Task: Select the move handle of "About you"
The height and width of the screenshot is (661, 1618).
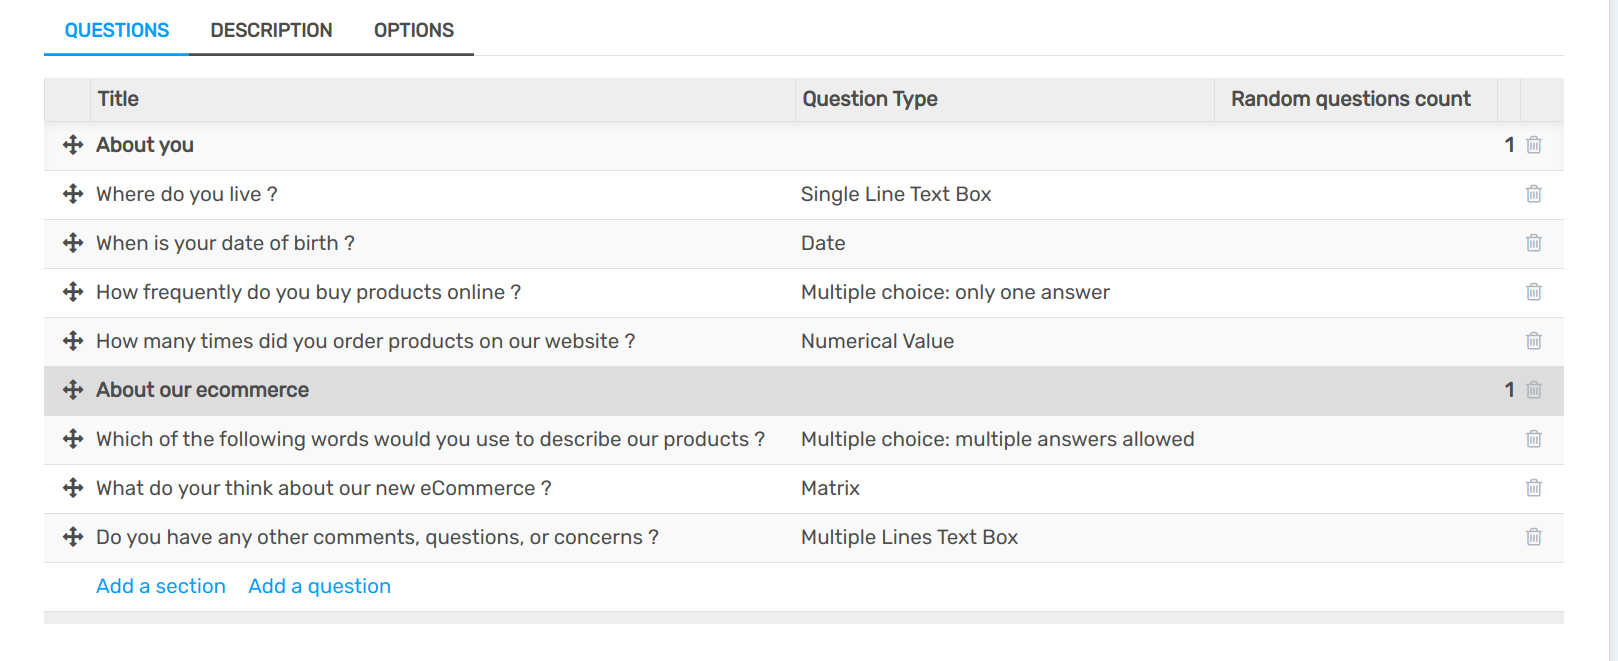Action: 71,145
